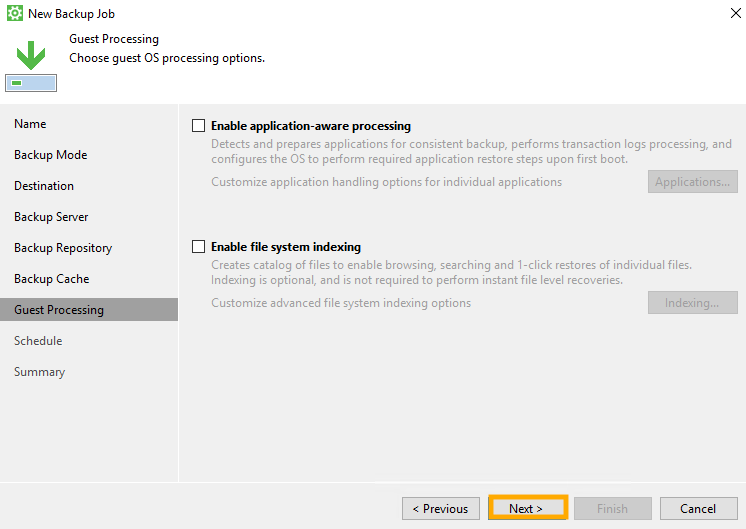This screenshot has width=746, height=529.
Task: Switch to the Backup Mode step
Action: [x=50, y=155]
